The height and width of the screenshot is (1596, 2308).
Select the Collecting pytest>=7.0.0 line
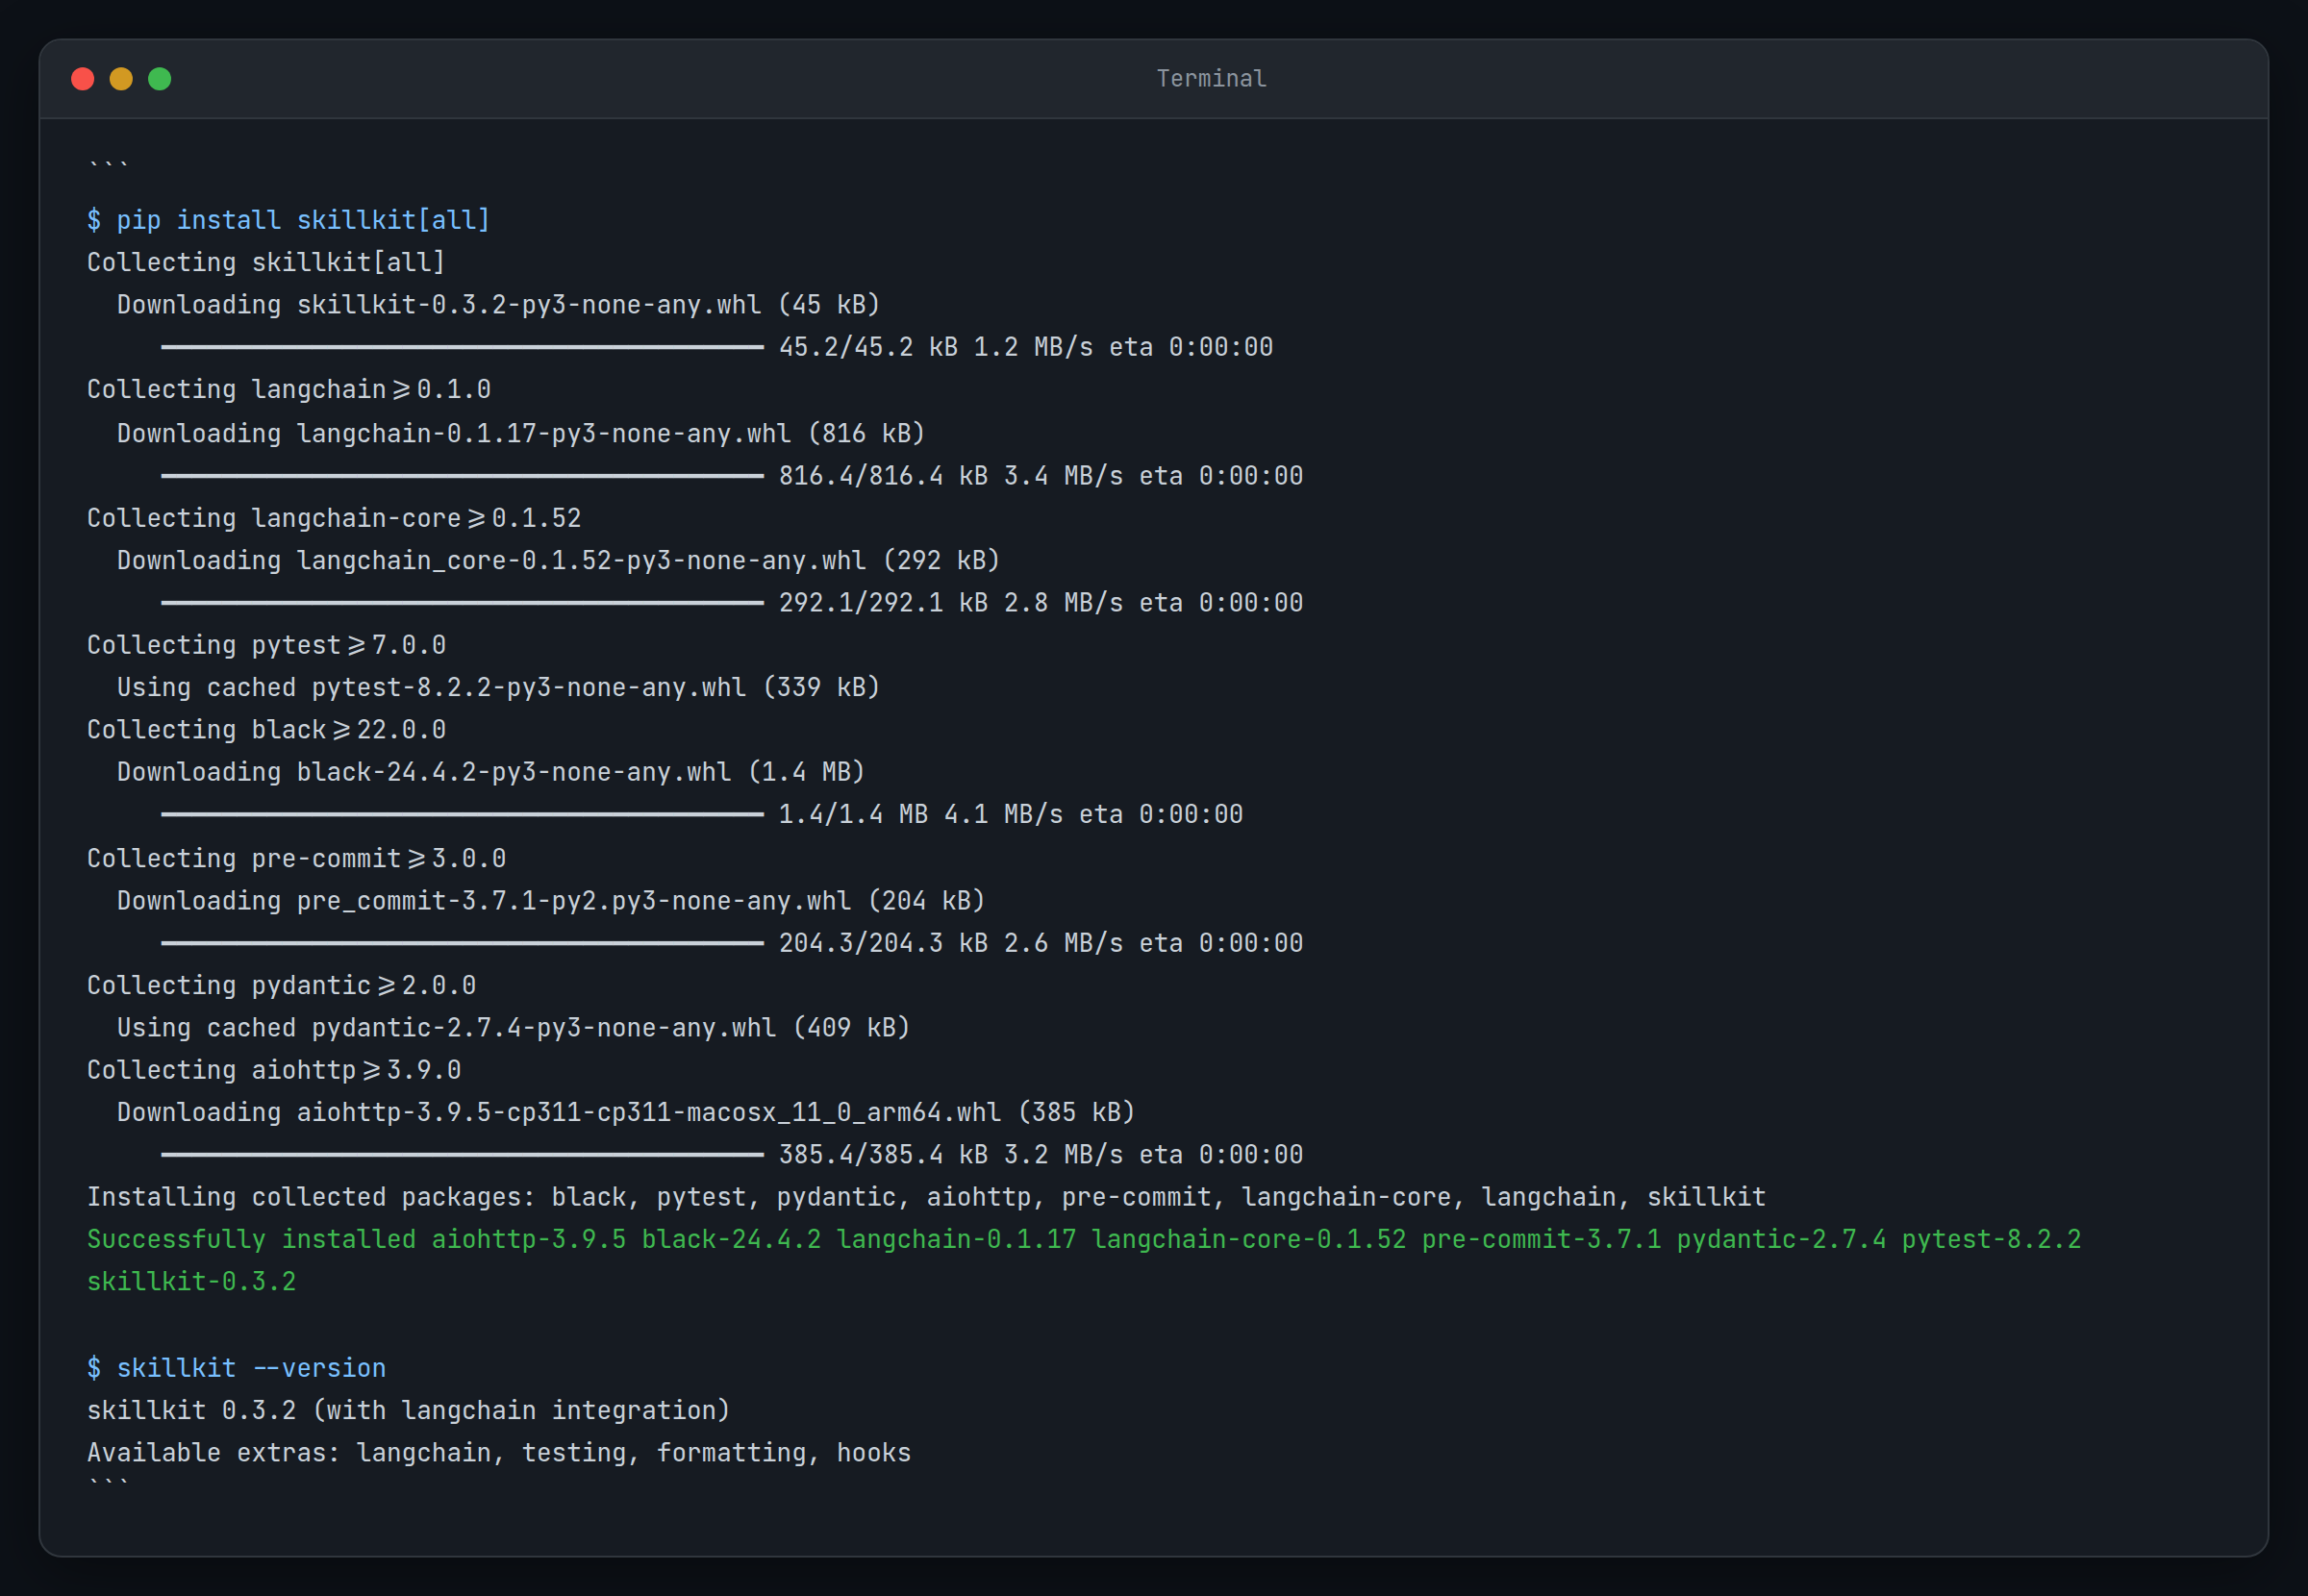[265, 644]
